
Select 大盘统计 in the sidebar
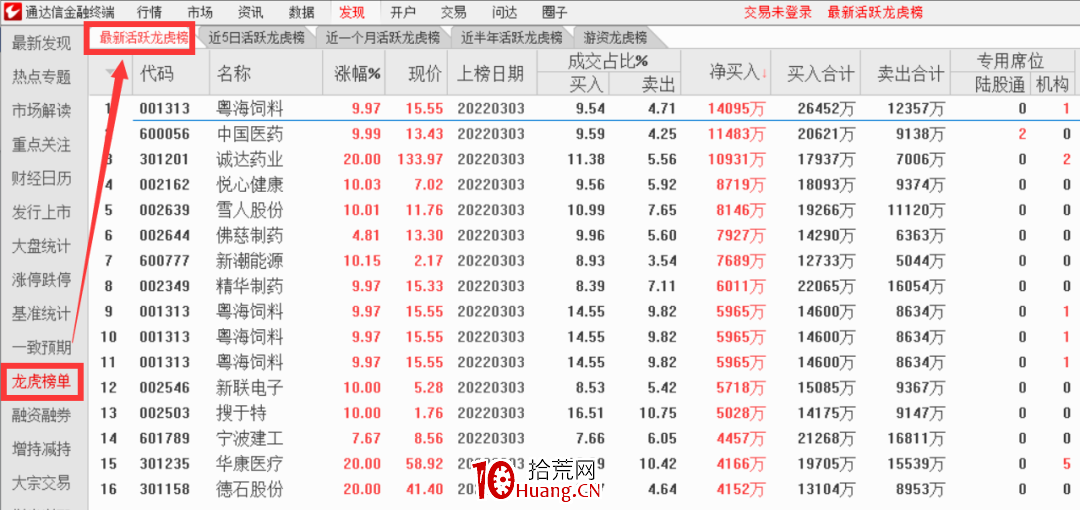pyautogui.click(x=41, y=246)
